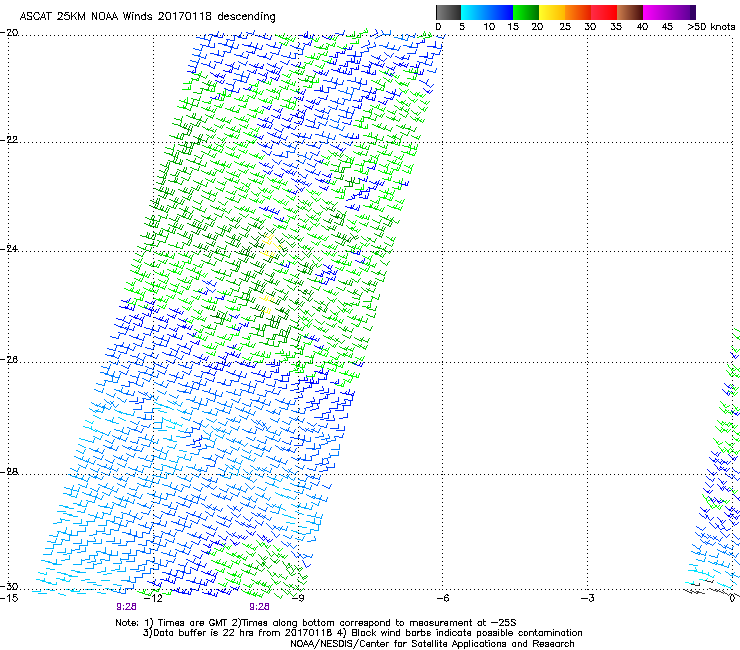The width and height of the screenshot is (740, 650).
Task: Pick the brown 35-40 knots legend segment
Action: (630, 12)
